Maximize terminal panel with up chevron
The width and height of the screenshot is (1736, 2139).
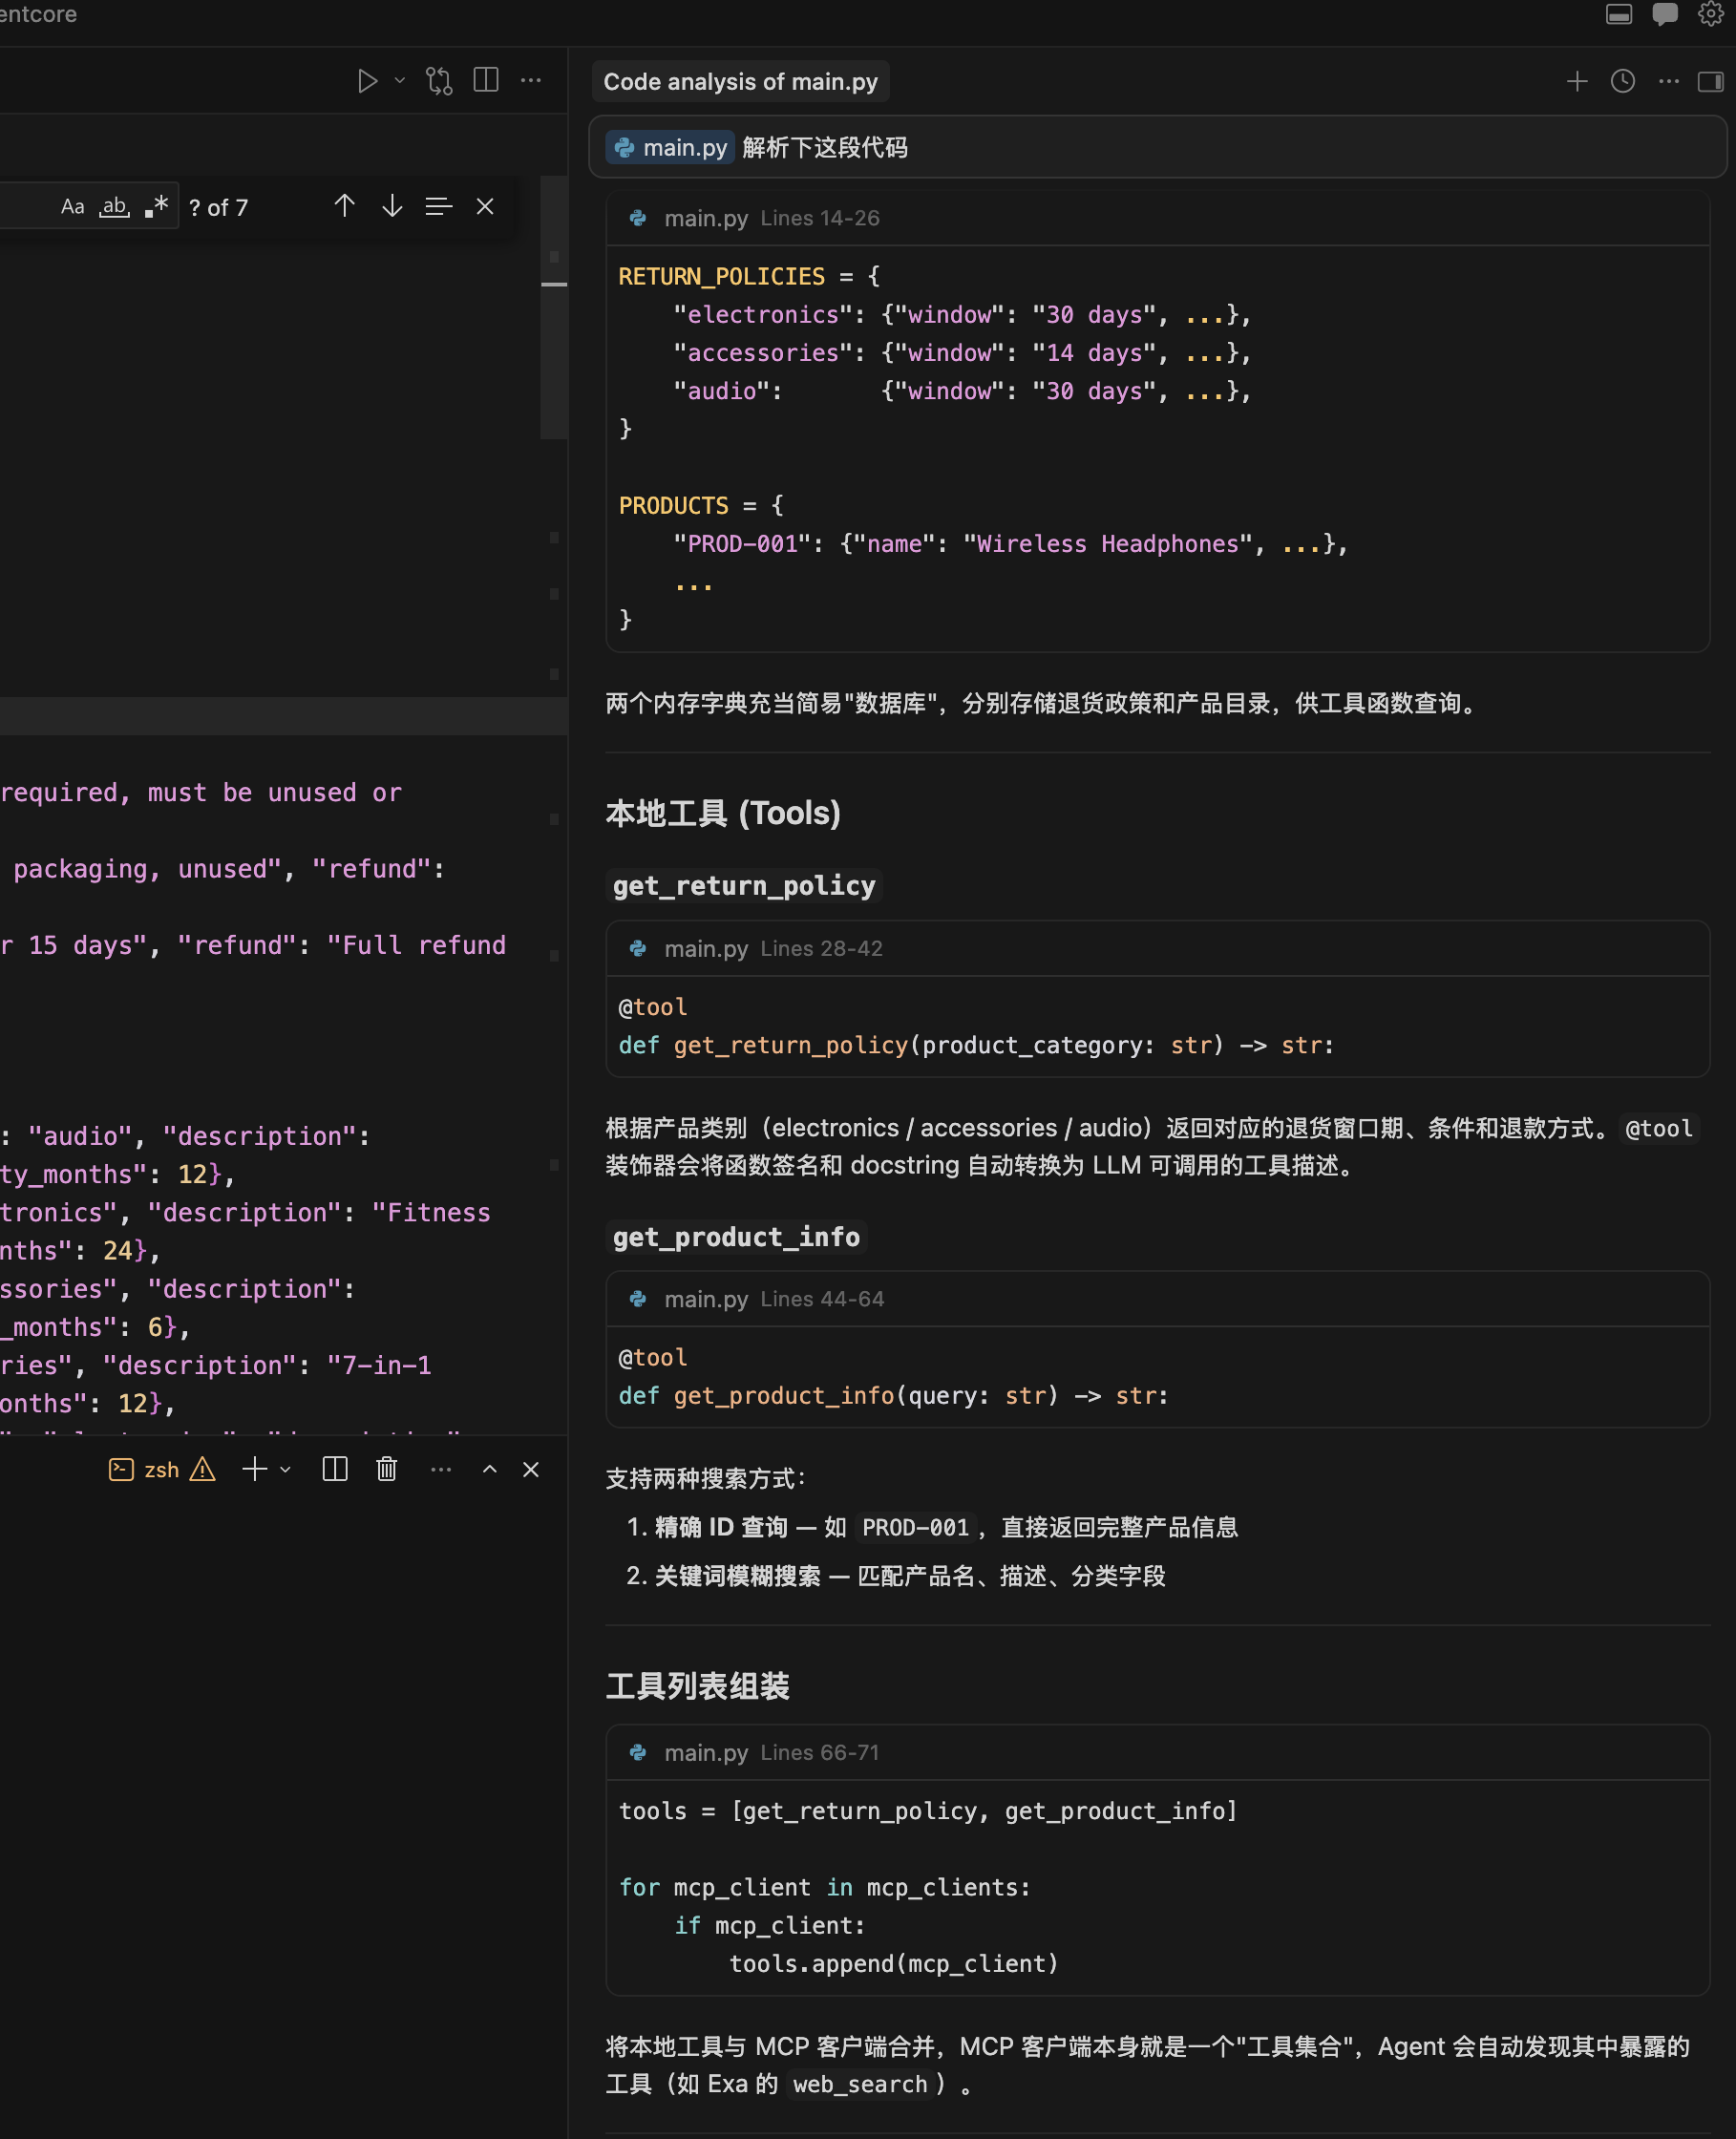490,1470
